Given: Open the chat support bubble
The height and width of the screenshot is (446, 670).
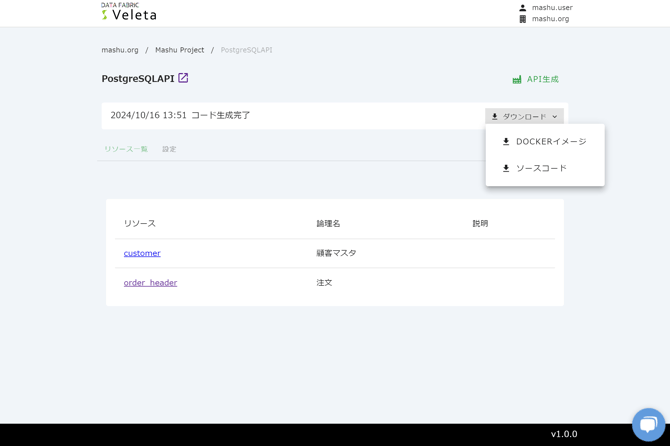Looking at the screenshot, I should click(x=648, y=424).
